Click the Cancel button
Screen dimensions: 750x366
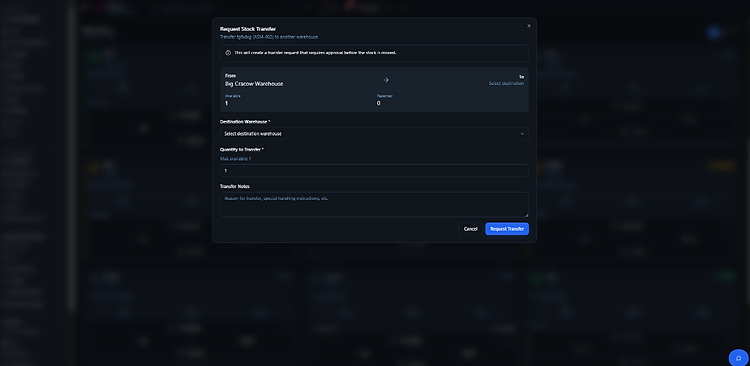click(470, 229)
